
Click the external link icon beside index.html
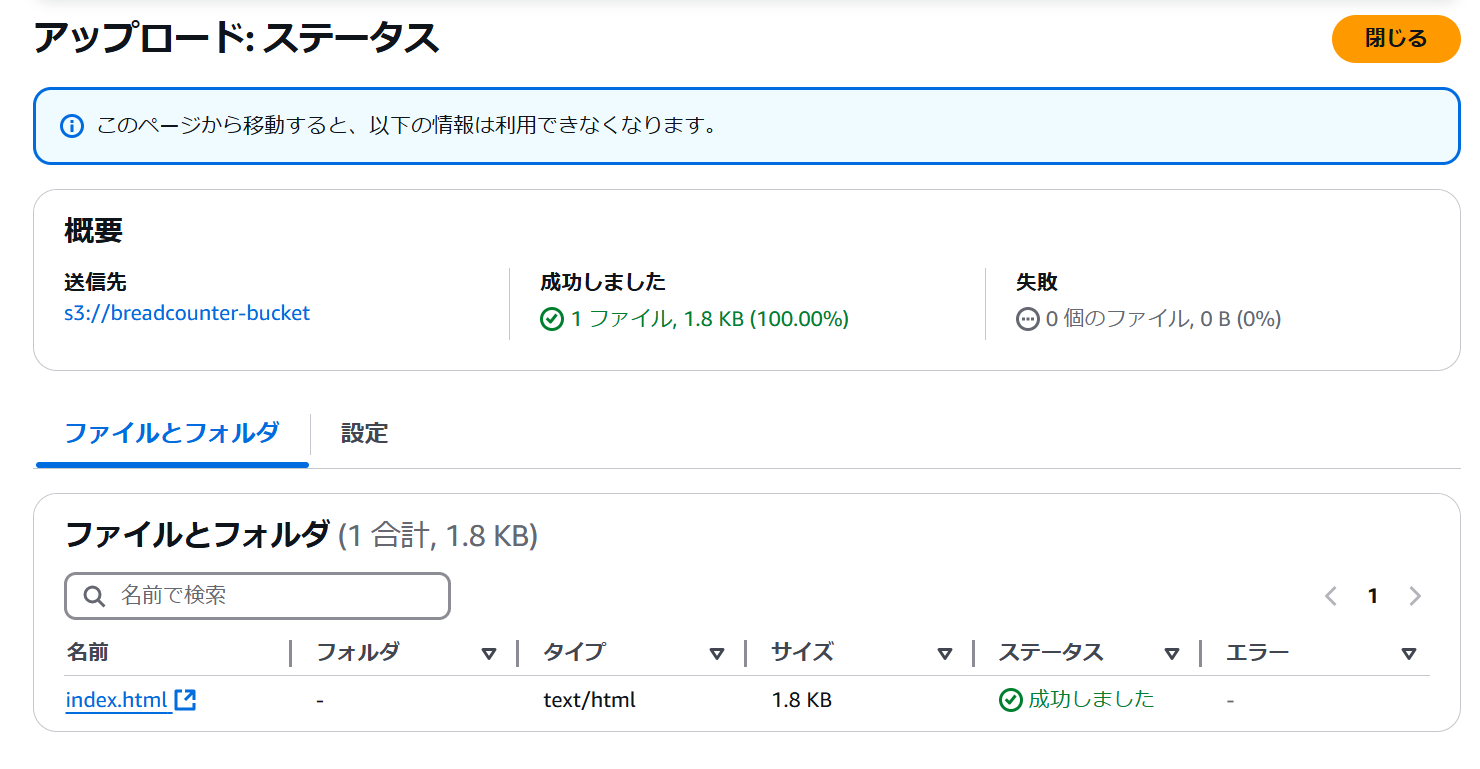coord(185,700)
